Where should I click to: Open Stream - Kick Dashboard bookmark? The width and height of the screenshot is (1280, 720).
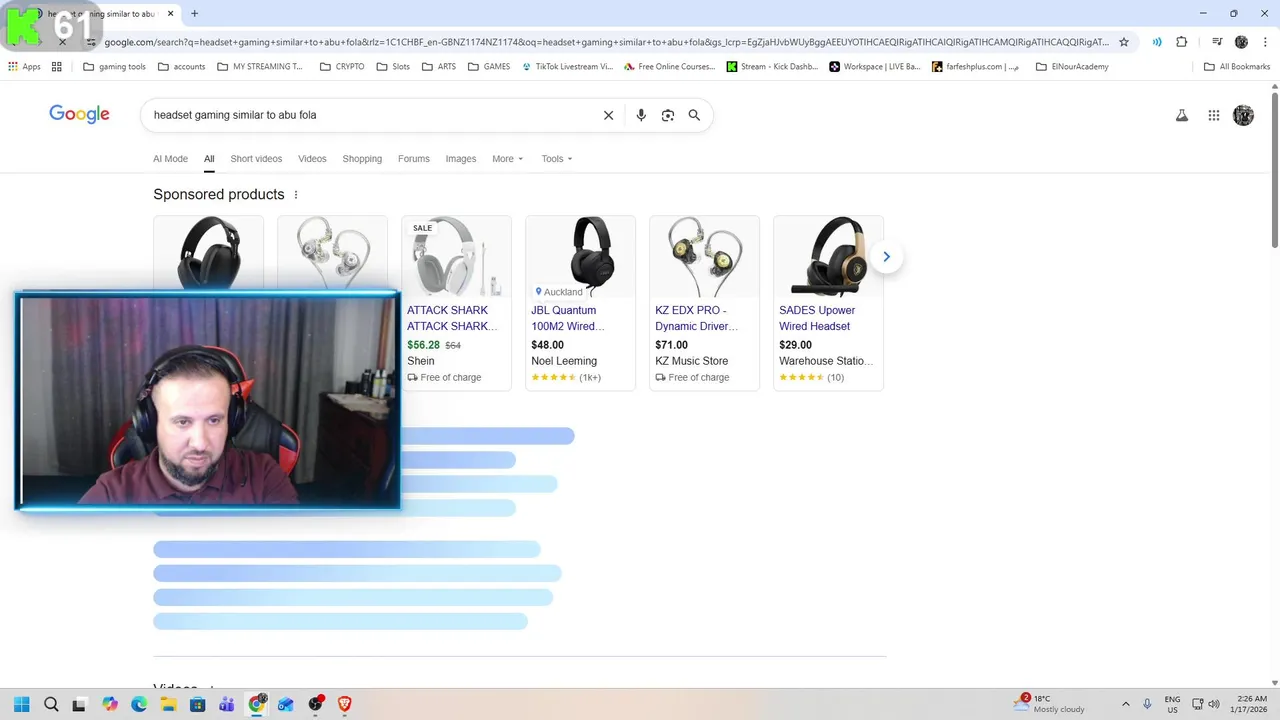tap(772, 67)
